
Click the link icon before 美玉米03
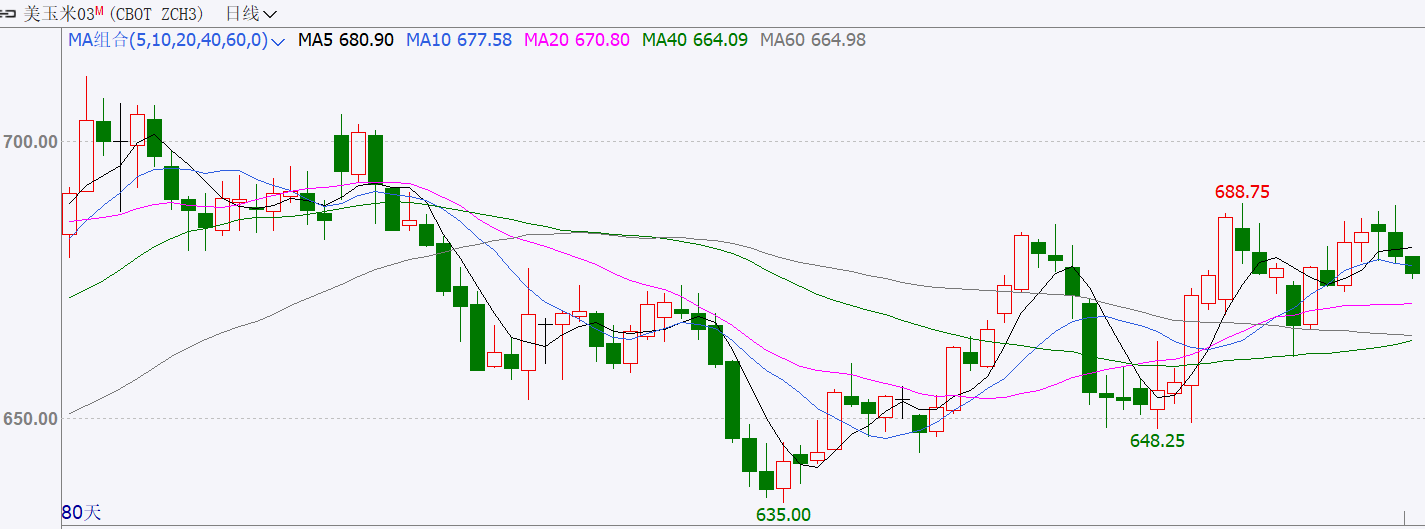[x=8, y=15]
